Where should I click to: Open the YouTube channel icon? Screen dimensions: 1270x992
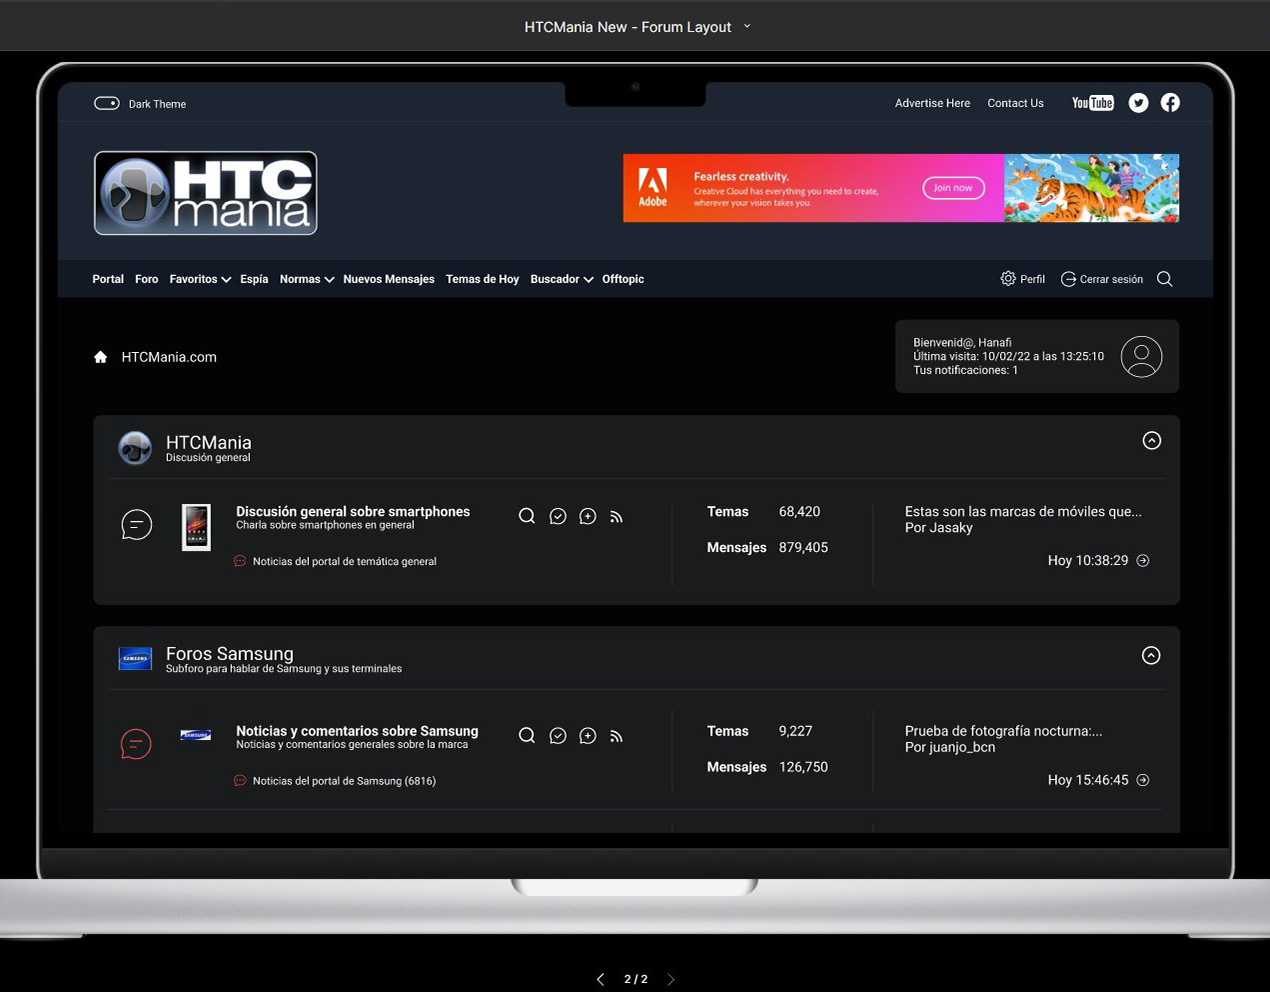(1092, 103)
